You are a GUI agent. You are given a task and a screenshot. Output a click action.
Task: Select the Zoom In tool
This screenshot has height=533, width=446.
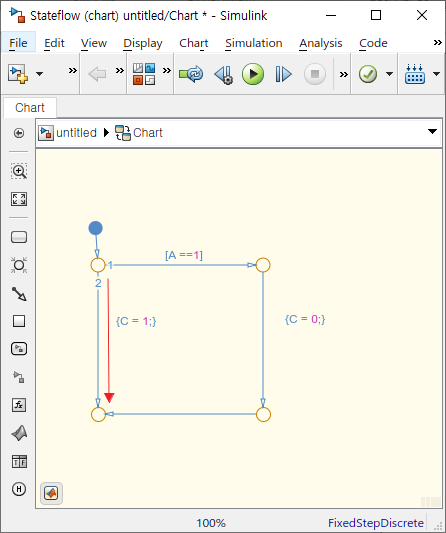pos(19,171)
